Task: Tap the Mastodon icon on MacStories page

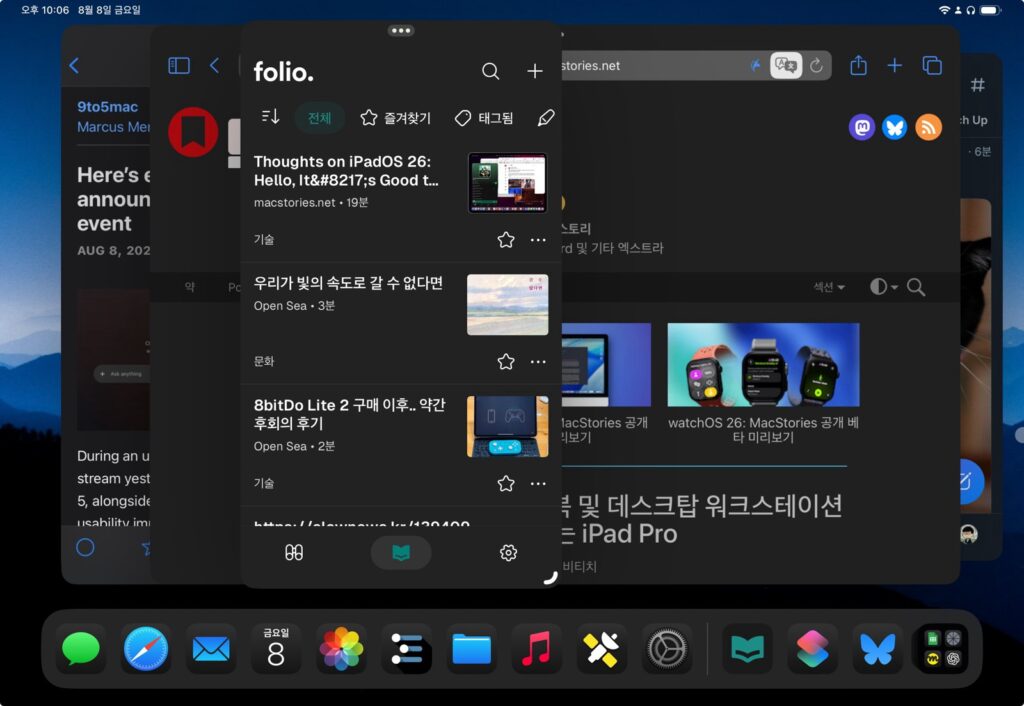Action: pyautogui.click(x=861, y=127)
